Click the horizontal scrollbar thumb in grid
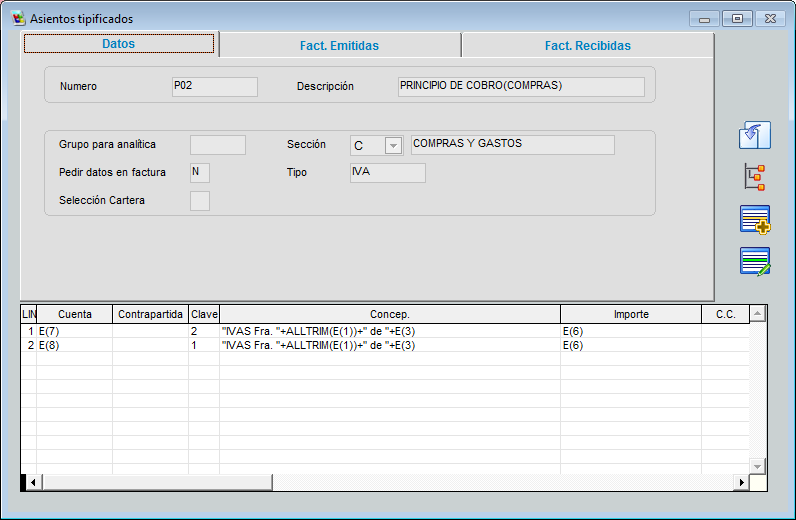 pos(157,482)
